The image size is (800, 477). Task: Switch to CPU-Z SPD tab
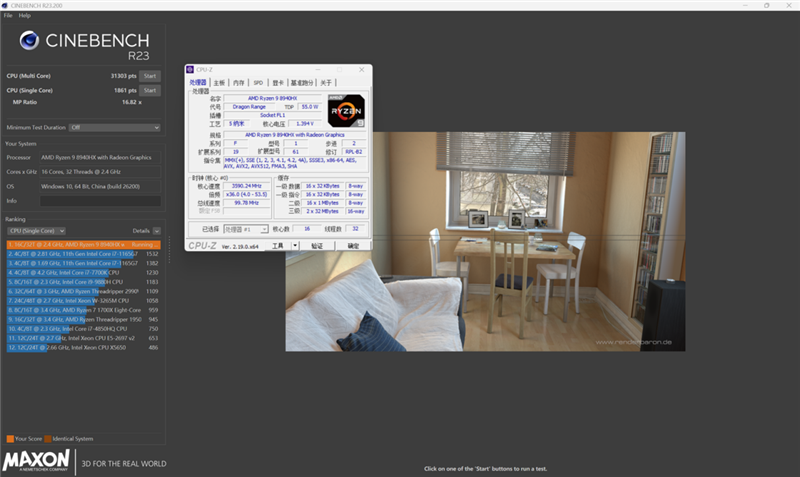258,83
